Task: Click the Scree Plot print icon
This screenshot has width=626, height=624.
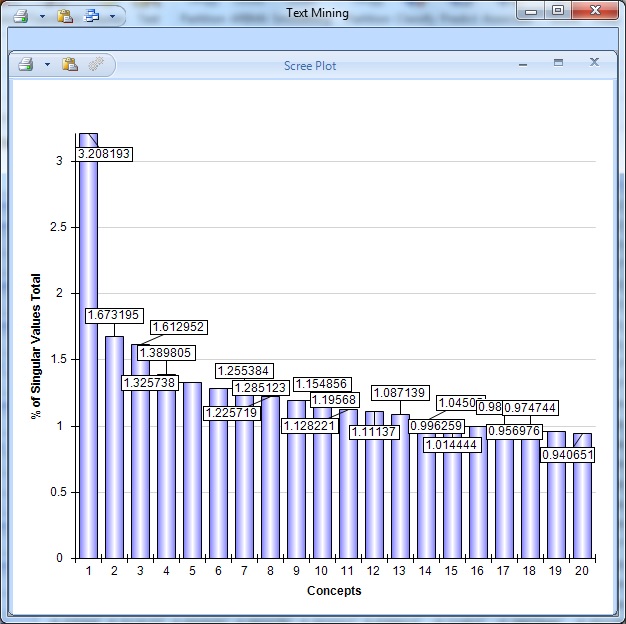Action: pos(26,64)
